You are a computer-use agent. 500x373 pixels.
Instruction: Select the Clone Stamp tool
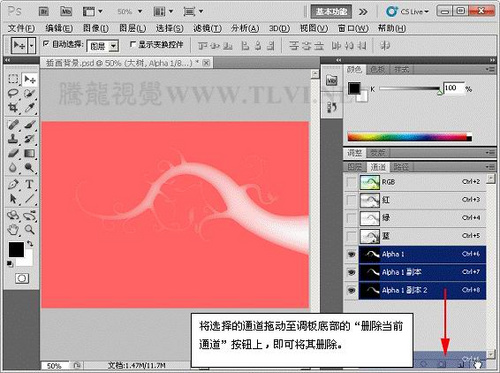point(13,139)
